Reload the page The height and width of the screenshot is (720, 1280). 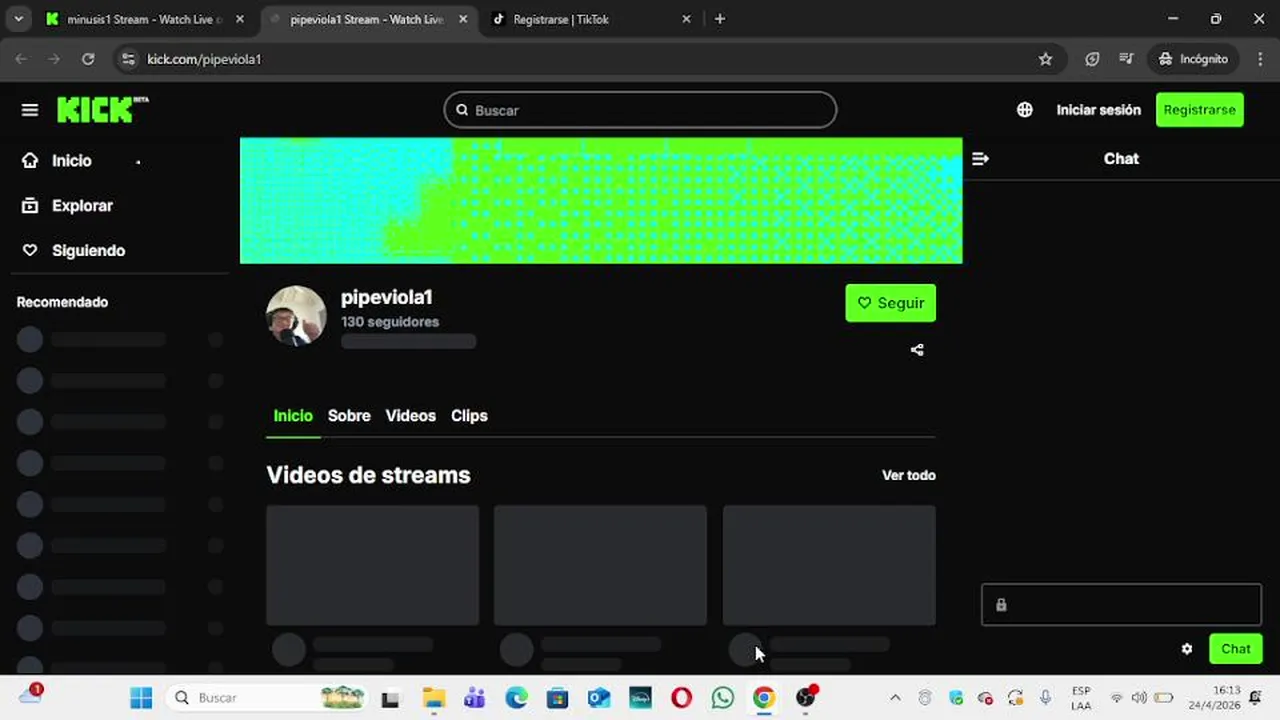click(x=88, y=59)
